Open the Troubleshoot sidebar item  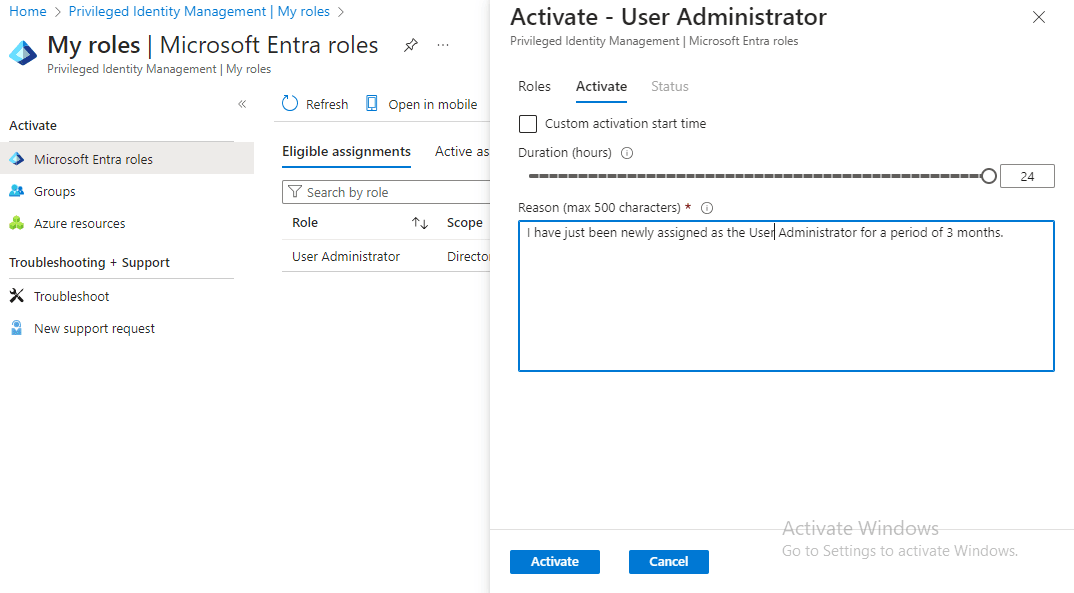(x=71, y=296)
